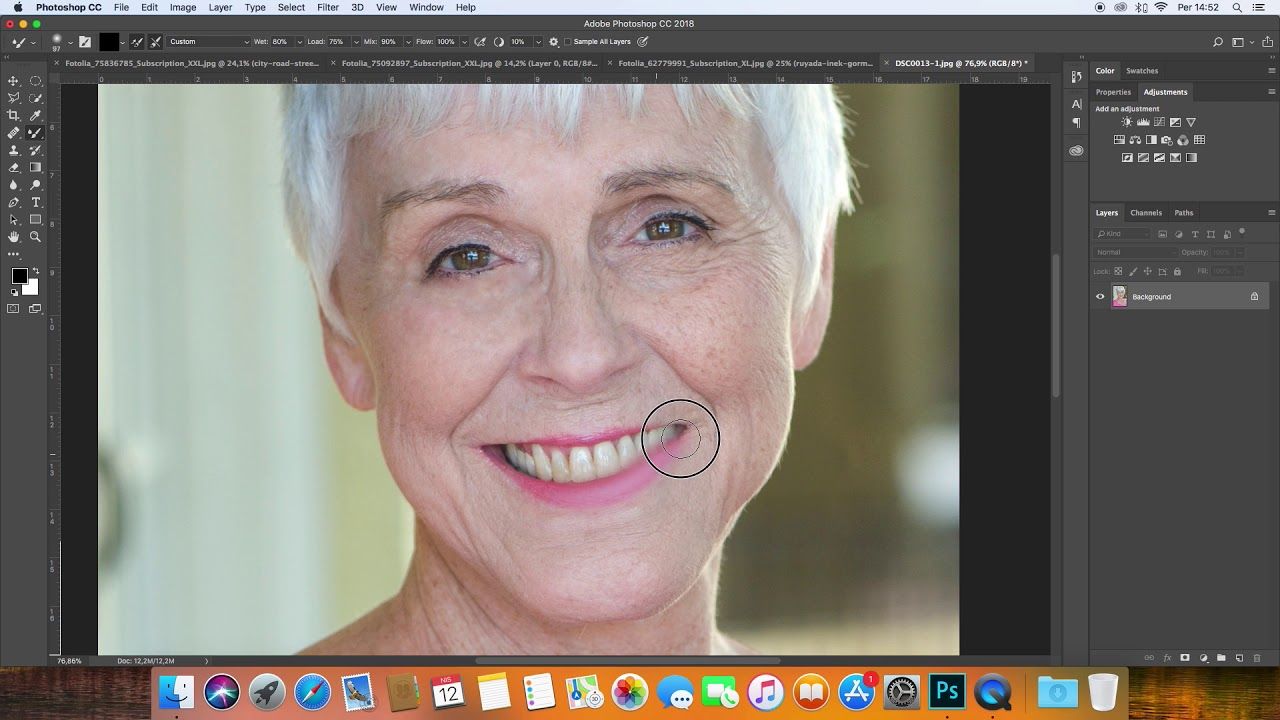Toggle Quick Mask mode
This screenshot has width=1280, height=720.
[x=14, y=309]
